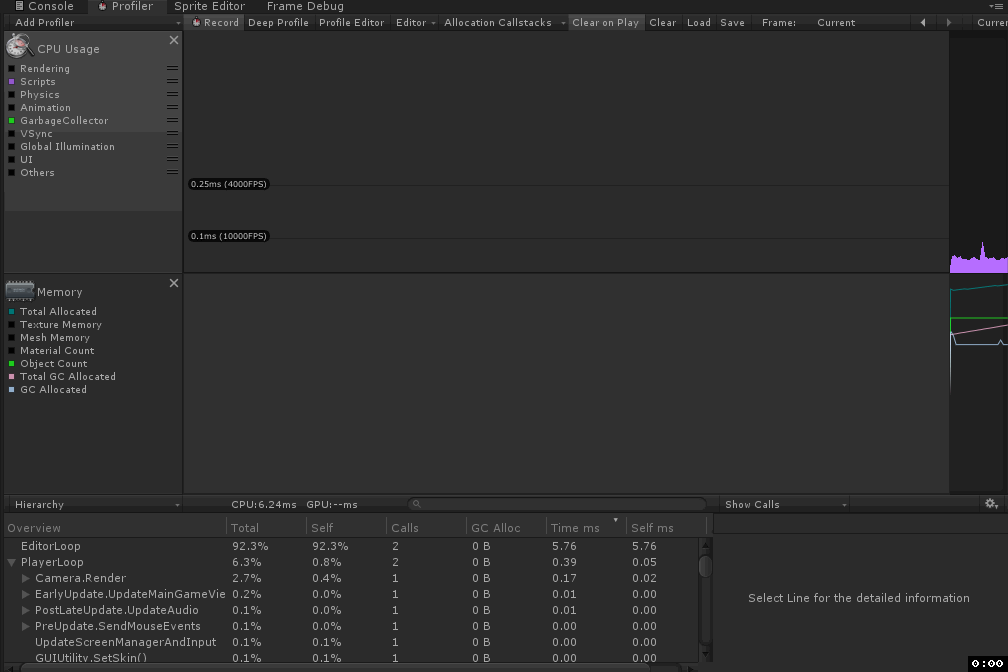The height and width of the screenshot is (672, 1008).
Task: Switch to the Console tab
Action: pyautogui.click(x=44, y=6)
